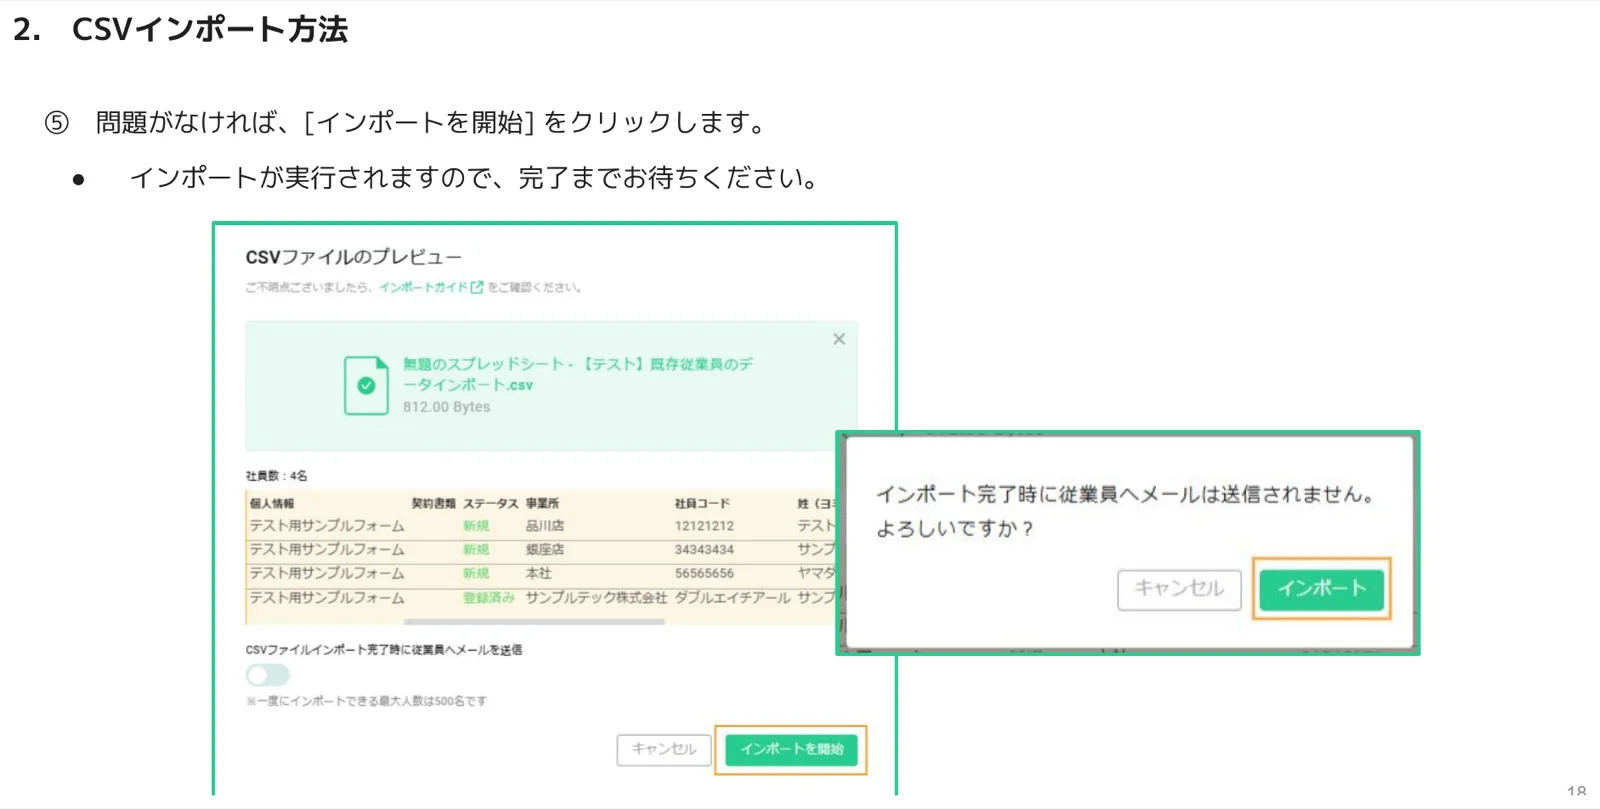Click テスト用サンプルフォーム in the 品川店 row
The image size is (1600, 809).
click(327, 525)
